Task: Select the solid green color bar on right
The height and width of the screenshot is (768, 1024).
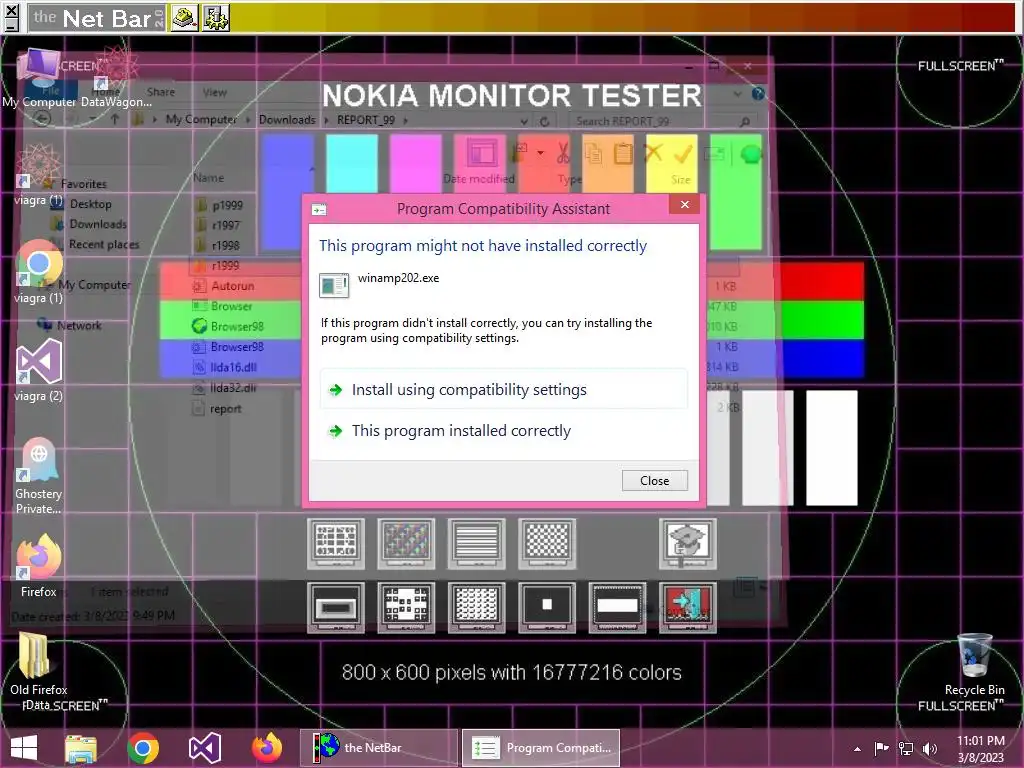Action: (823, 319)
